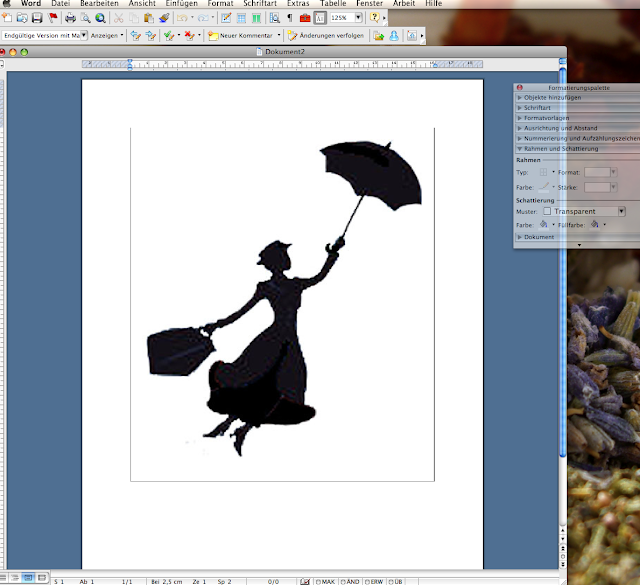The width and height of the screenshot is (640, 585).
Task: Toggle the MAK status bar indicator
Action: pyautogui.click(x=326, y=582)
